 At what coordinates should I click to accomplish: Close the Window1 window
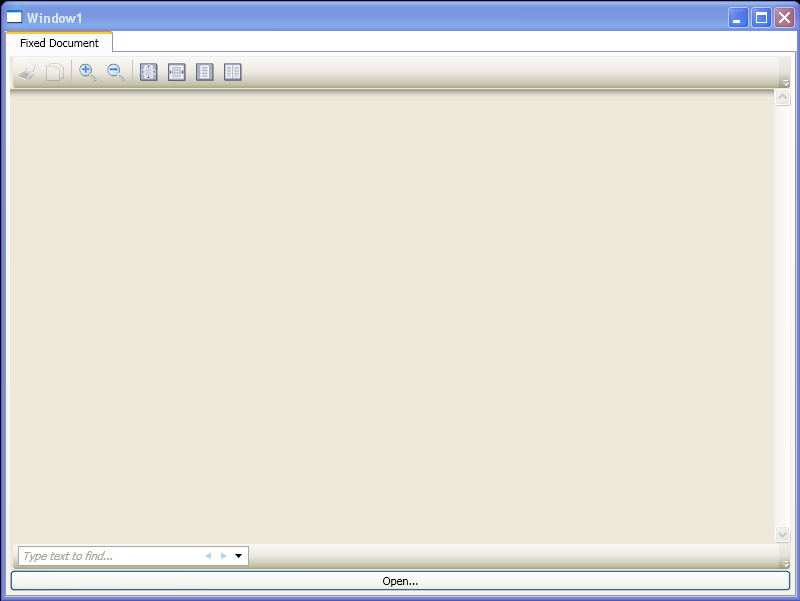tap(784, 18)
